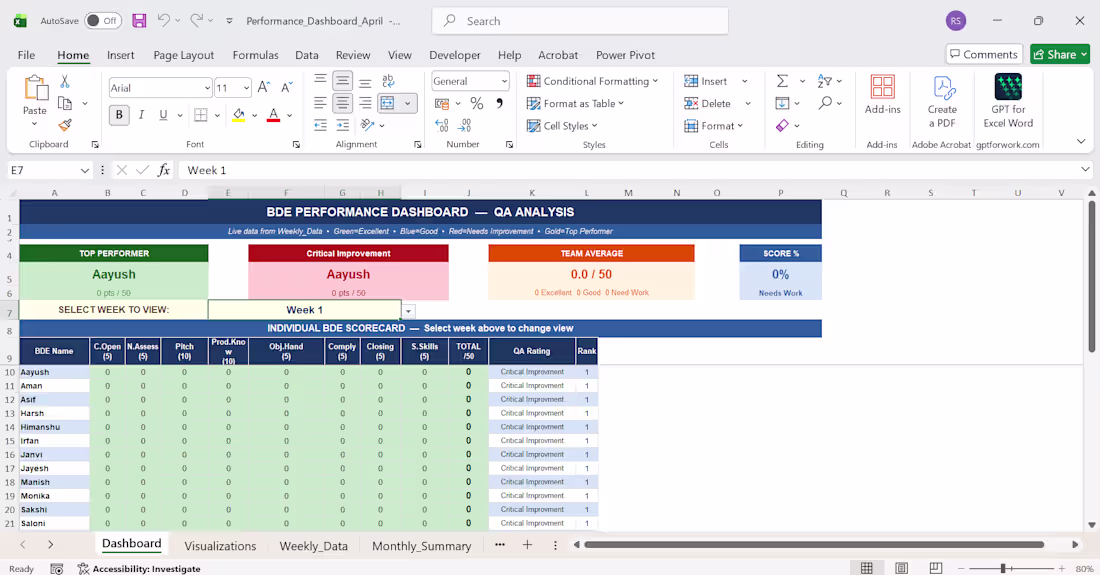1100x575 pixels.
Task: Toggle Underline formatting
Action: pyautogui.click(x=163, y=115)
